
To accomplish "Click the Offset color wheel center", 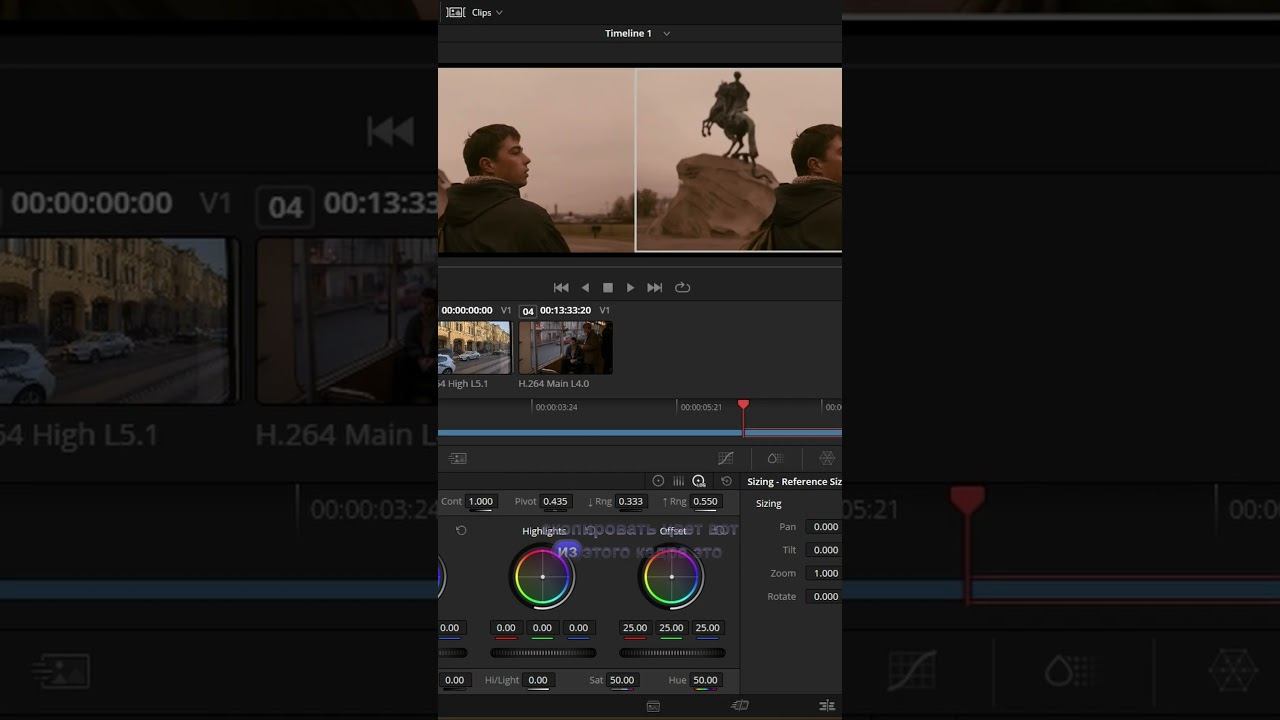I will pos(671,577).
